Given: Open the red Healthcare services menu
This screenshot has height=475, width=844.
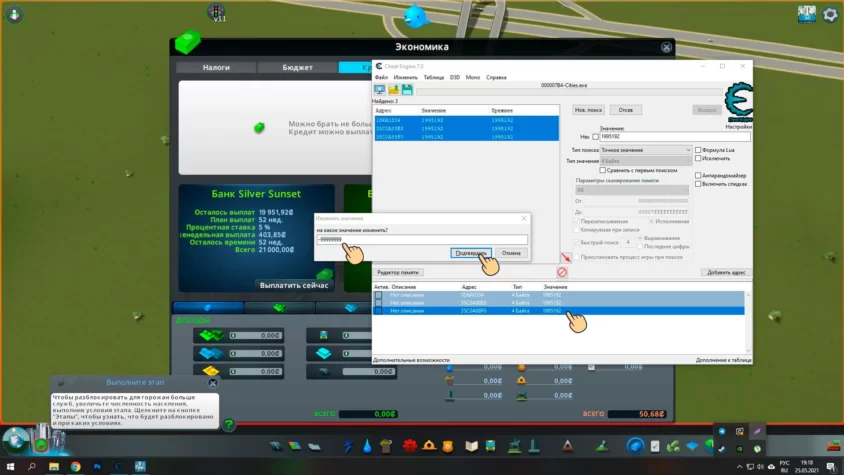Looking at the screenshot, I should 410,446.
